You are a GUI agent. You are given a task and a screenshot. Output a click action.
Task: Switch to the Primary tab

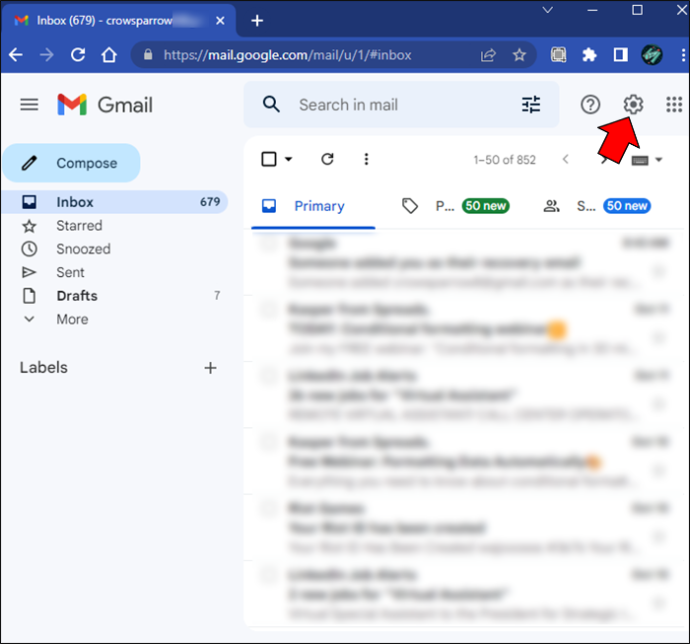pyautogui.click(x=313, y=206)
